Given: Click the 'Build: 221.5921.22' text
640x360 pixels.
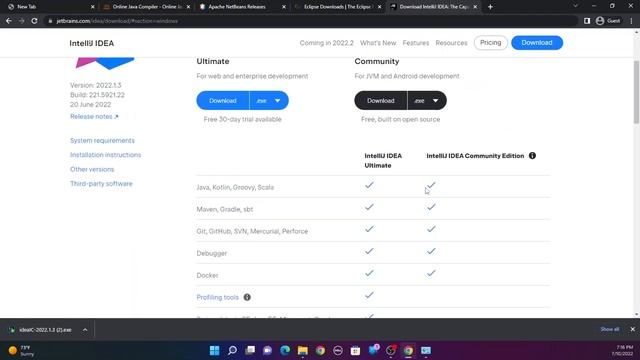Looking at the screenshot, I should 97,95.
